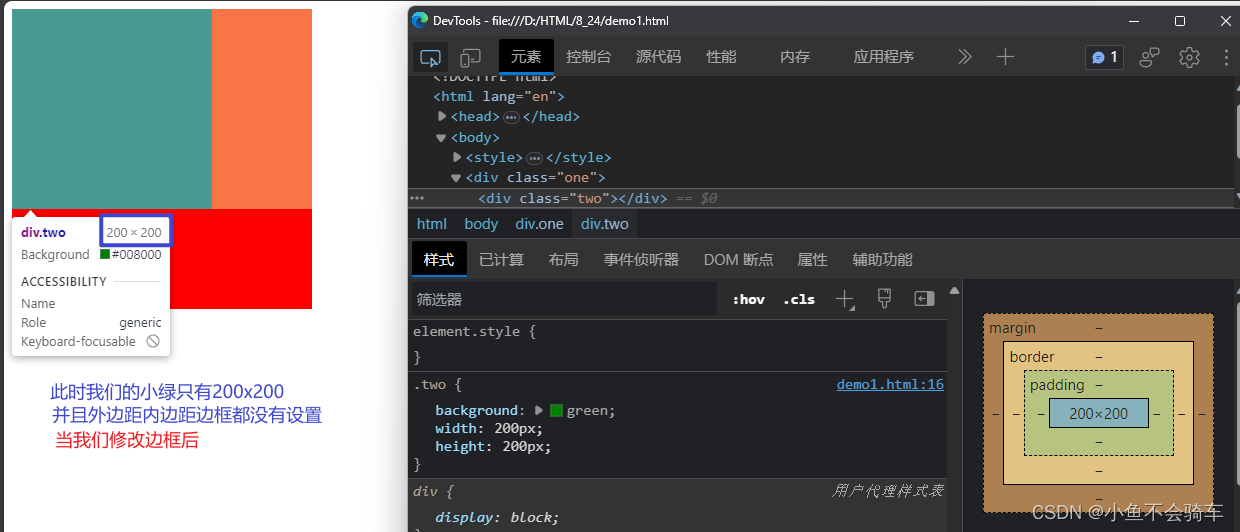Click the margin label in box model
This screenshot has height=532, width=1240.
tap(1012, 328)
